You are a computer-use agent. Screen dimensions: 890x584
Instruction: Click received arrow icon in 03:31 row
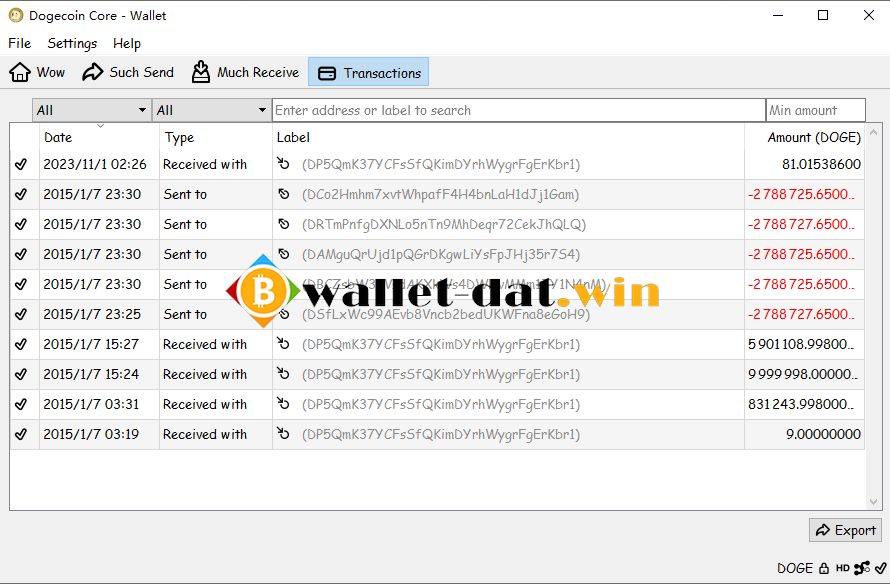tap(283, 404)
